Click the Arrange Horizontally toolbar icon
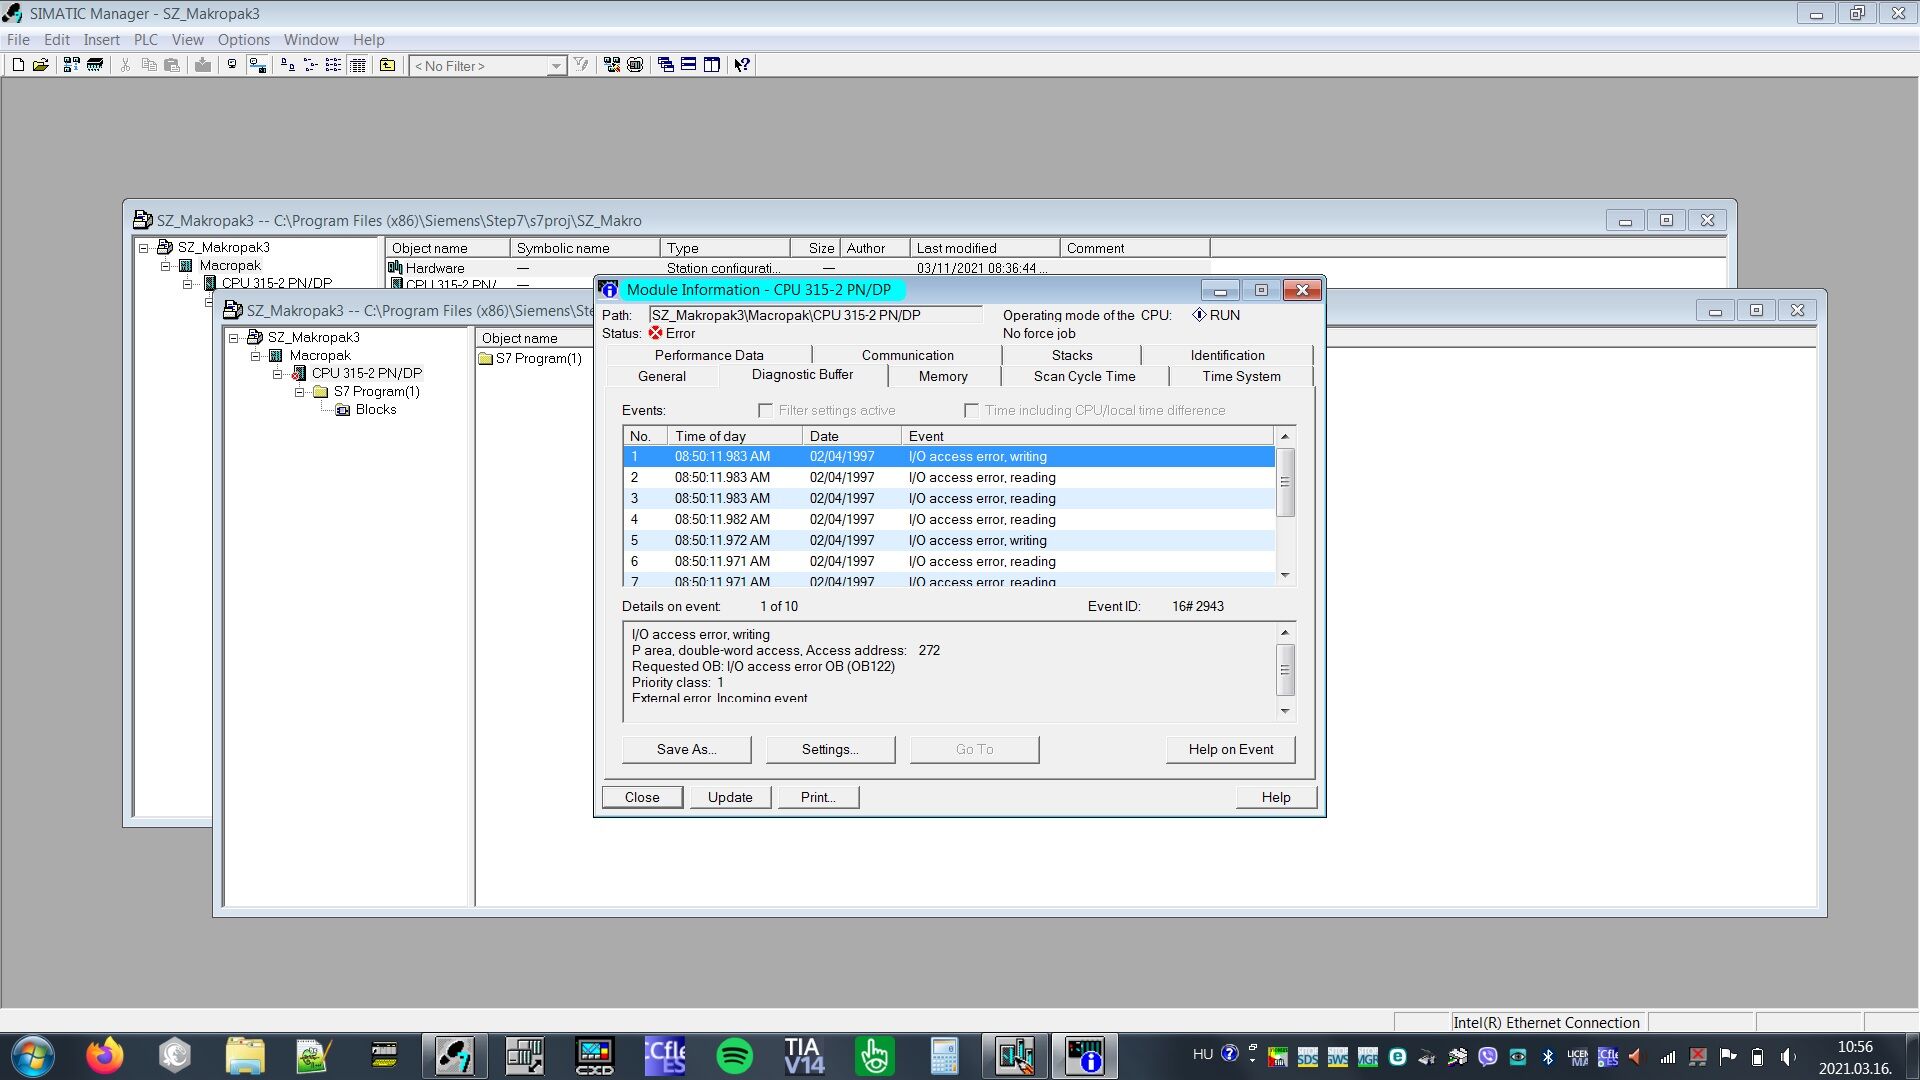 pos(689,65)
